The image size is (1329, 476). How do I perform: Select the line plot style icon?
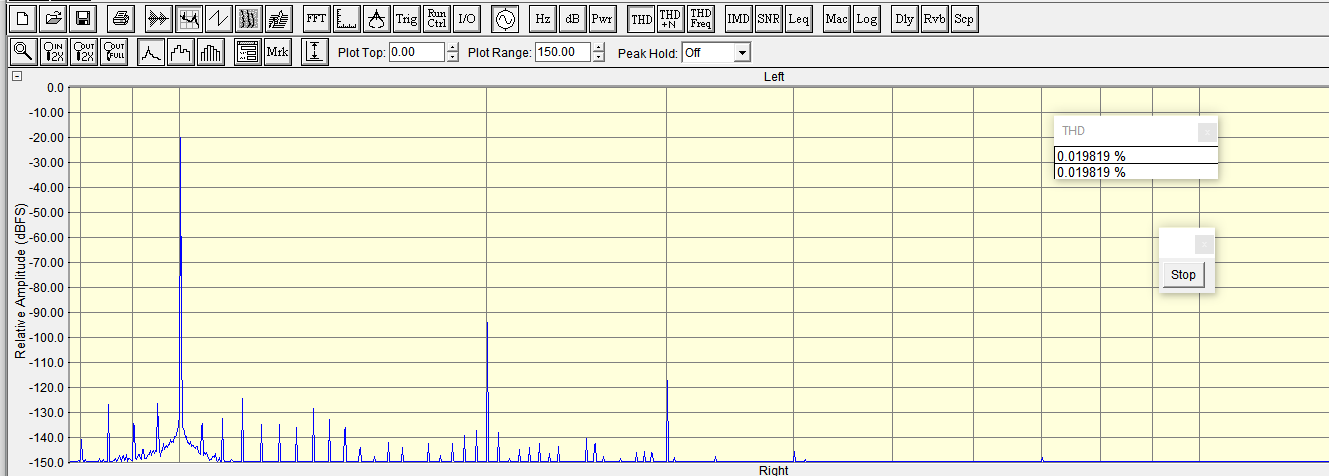[x=151, y=53]
